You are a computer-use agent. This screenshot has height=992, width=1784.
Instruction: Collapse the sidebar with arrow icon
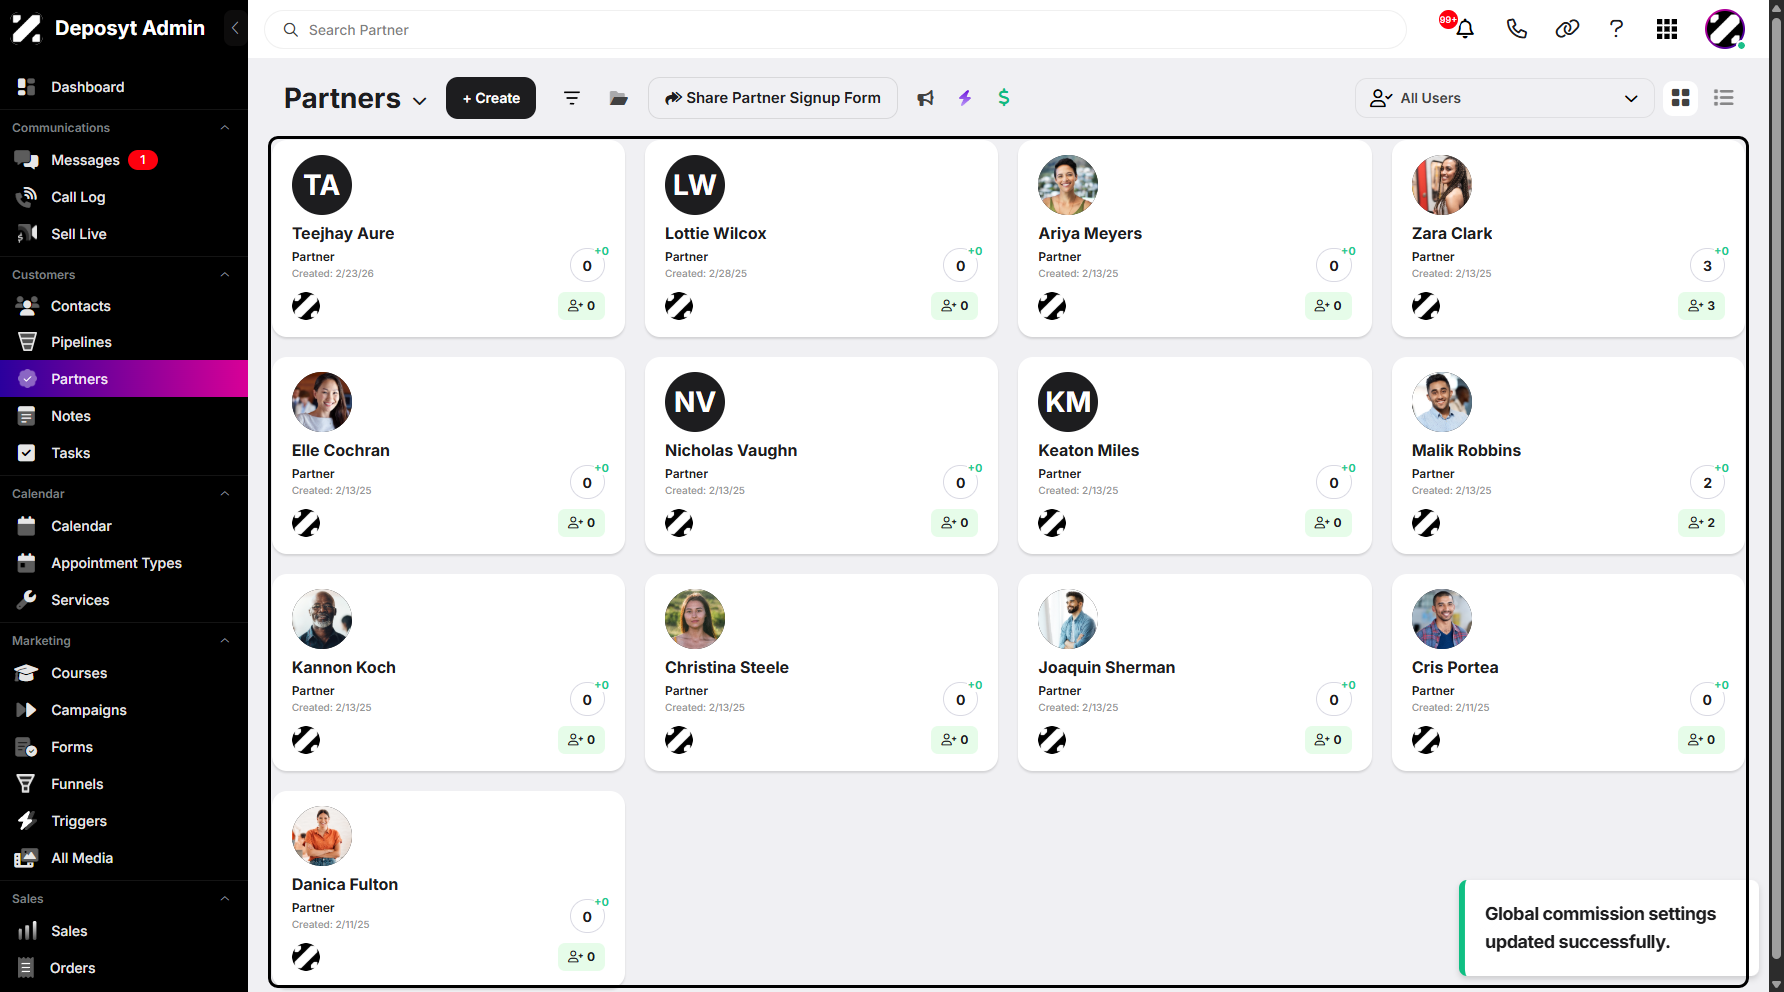pyautogui.click(x=235, y=28)
